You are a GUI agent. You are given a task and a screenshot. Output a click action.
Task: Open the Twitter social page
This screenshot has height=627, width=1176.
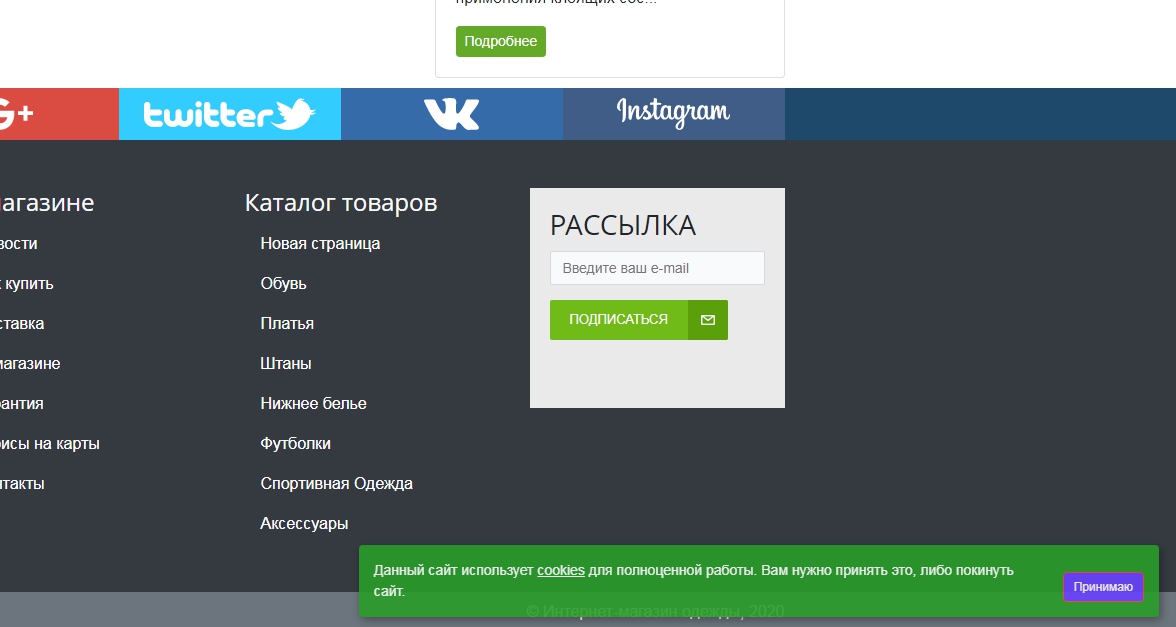point(229,113)
